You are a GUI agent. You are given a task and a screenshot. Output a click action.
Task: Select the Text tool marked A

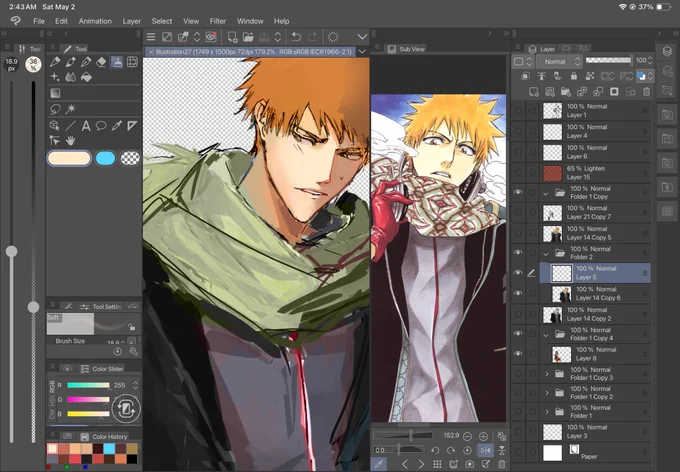(86, 126)
